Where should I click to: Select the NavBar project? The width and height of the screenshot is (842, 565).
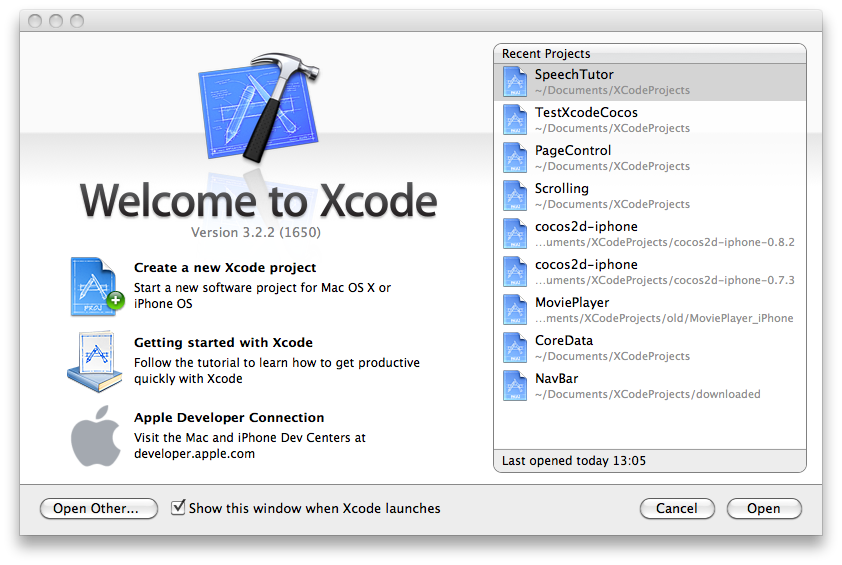tap(650, 386)
